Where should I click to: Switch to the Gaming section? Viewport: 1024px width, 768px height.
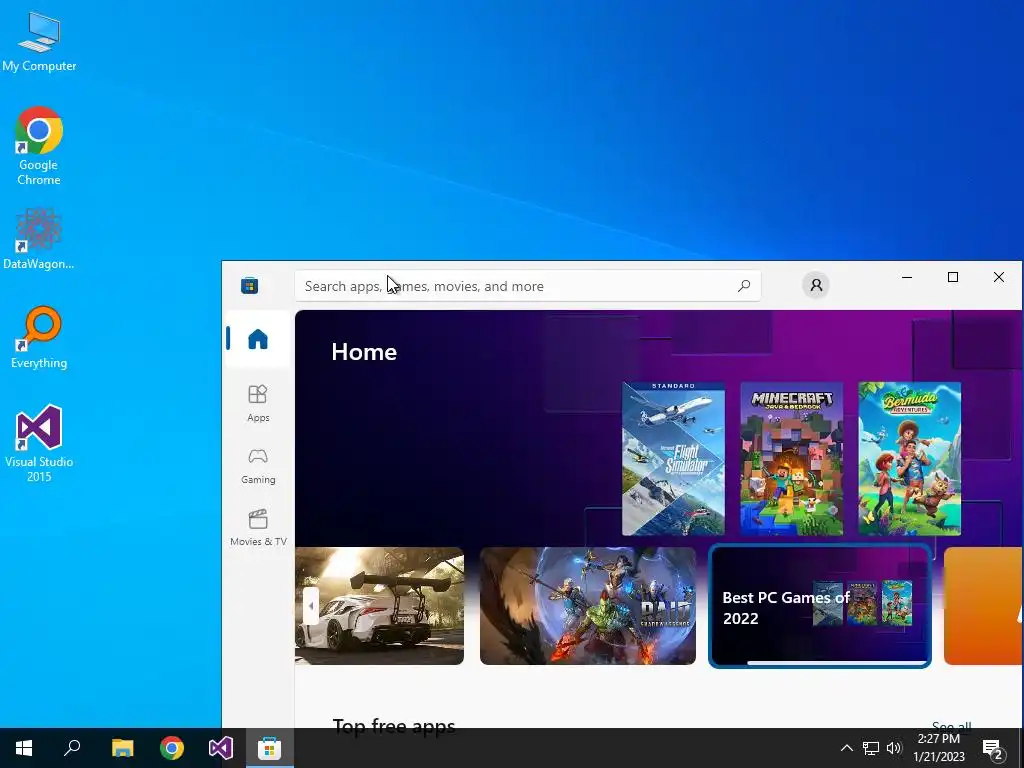pyautogui.click(x=258, y=466)
